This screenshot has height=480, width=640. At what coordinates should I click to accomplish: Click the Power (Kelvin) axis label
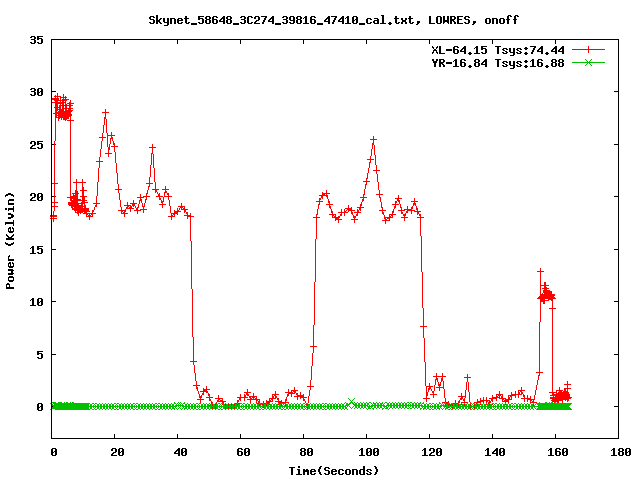[10, 241]
